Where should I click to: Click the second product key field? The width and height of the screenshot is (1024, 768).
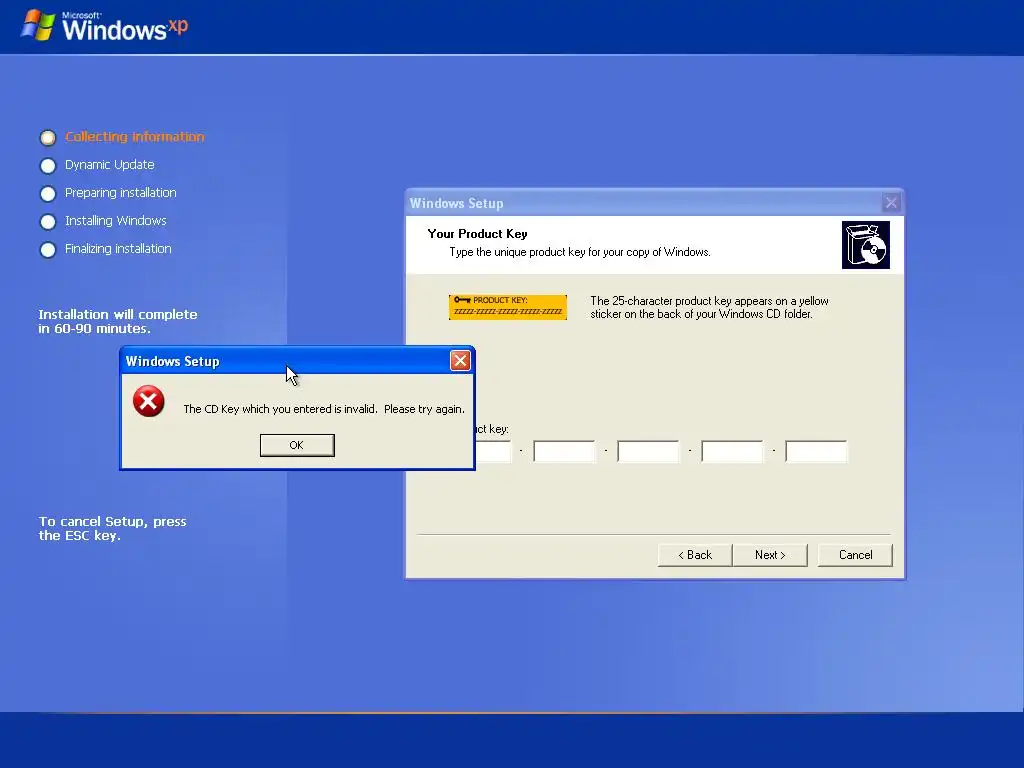[564, 451]
